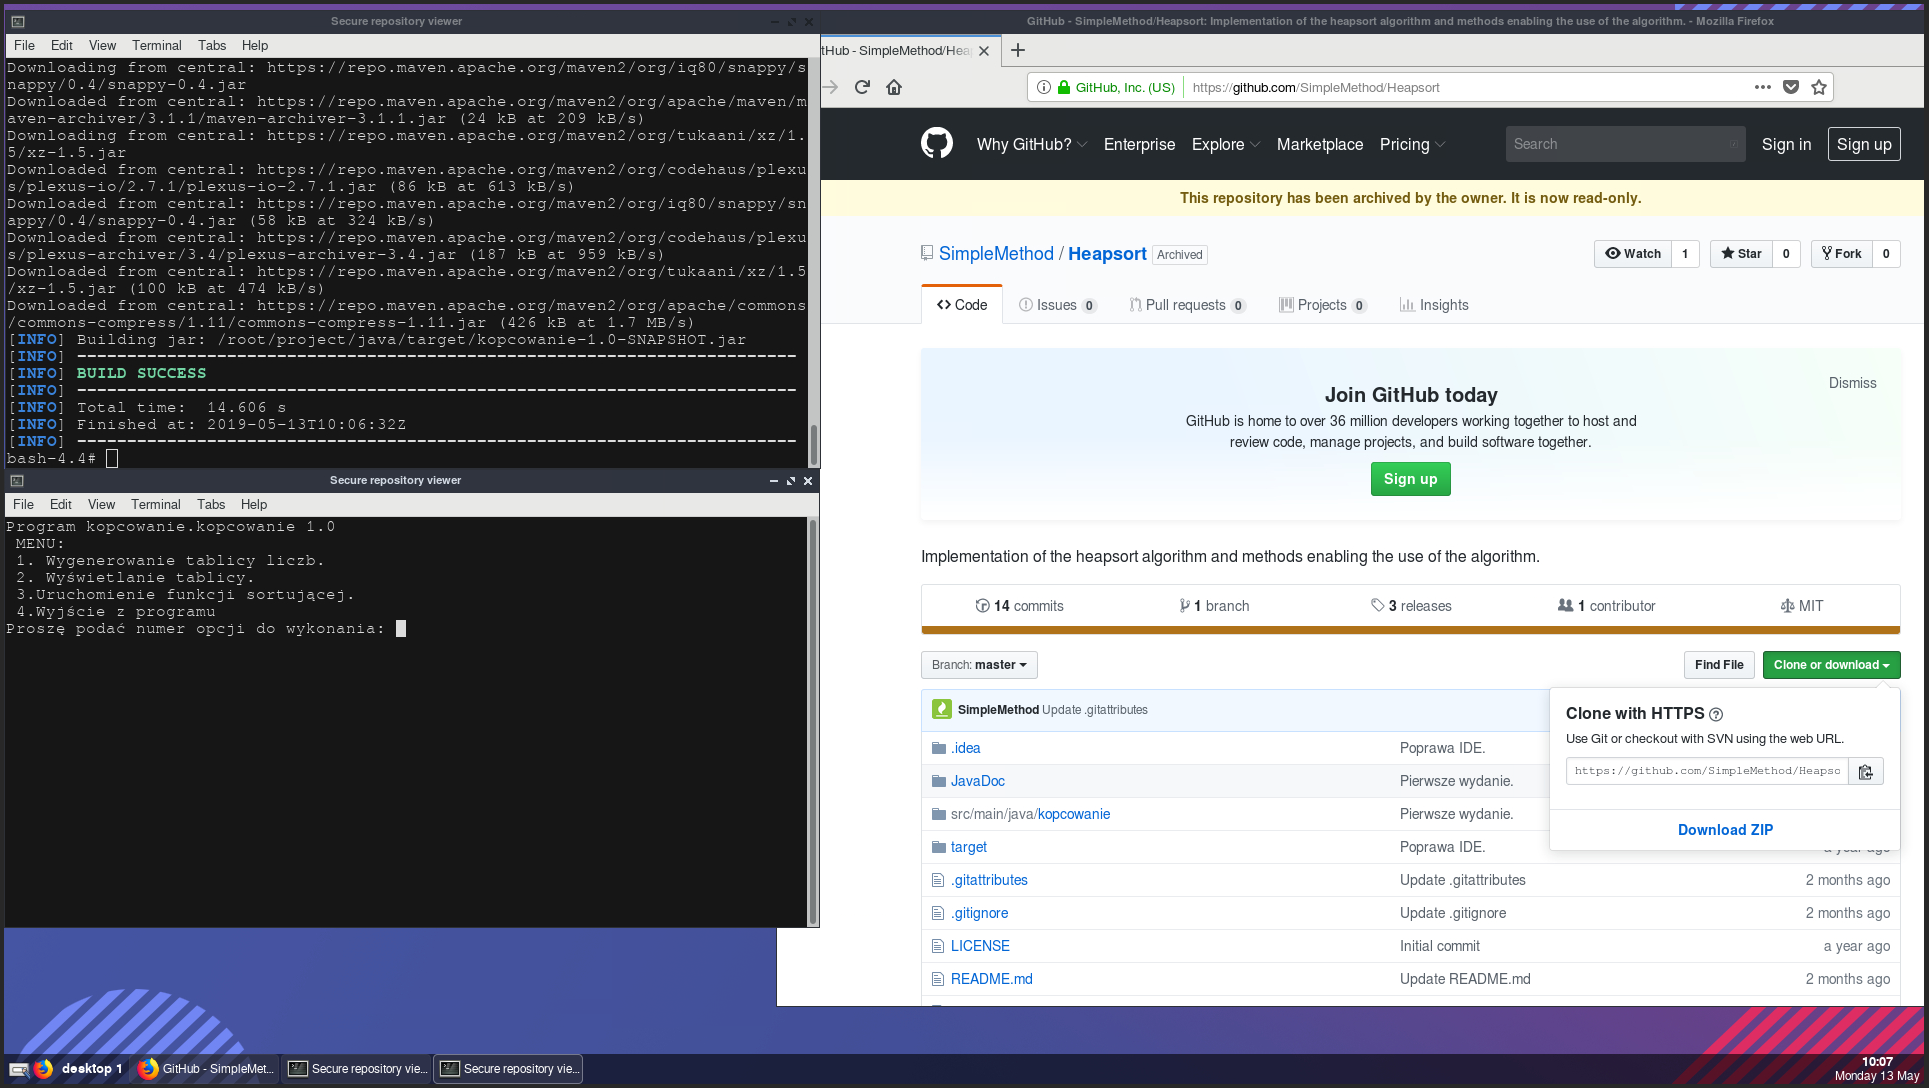The image size is (1929, 1088).
Task: Close the GitHub Heapsort browser tab
Action: tap(984, 51)
